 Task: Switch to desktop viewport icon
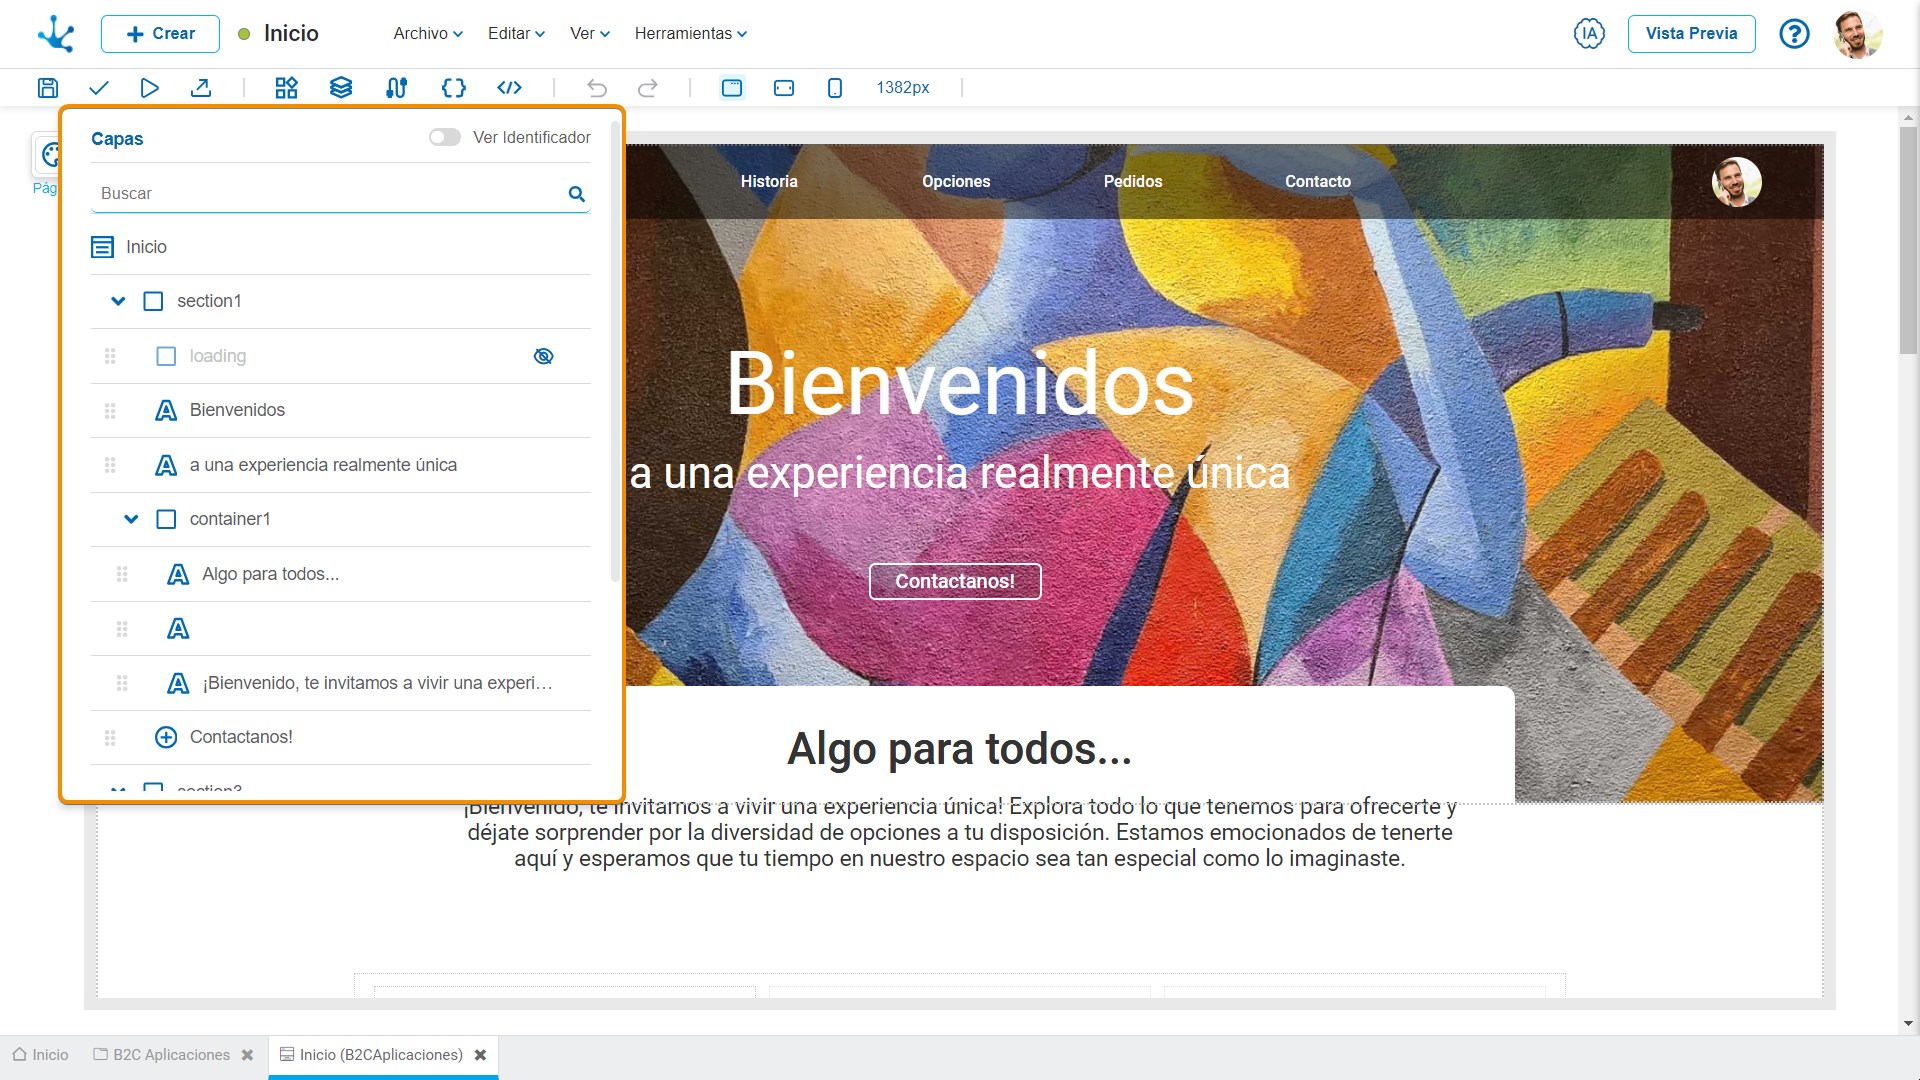(x=732, y=88)
